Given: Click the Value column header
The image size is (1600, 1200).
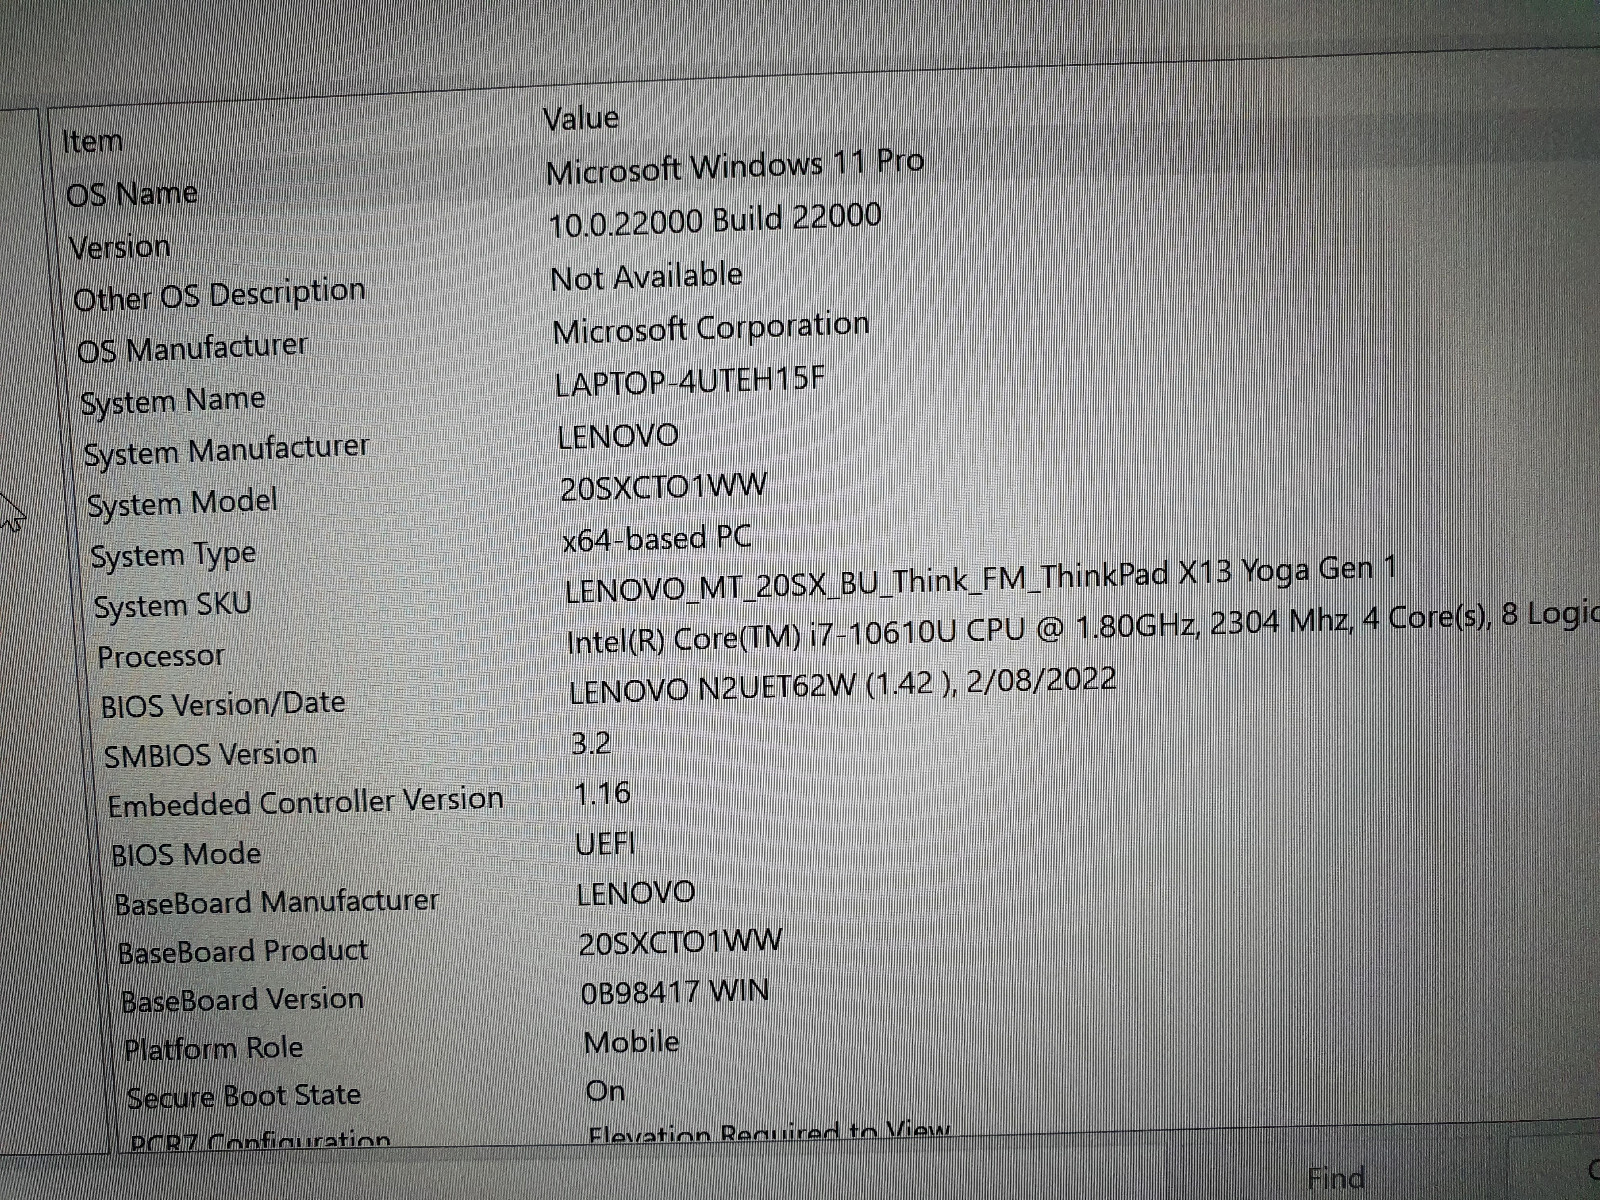Looking at the screenshot, I should pos(581,118).
